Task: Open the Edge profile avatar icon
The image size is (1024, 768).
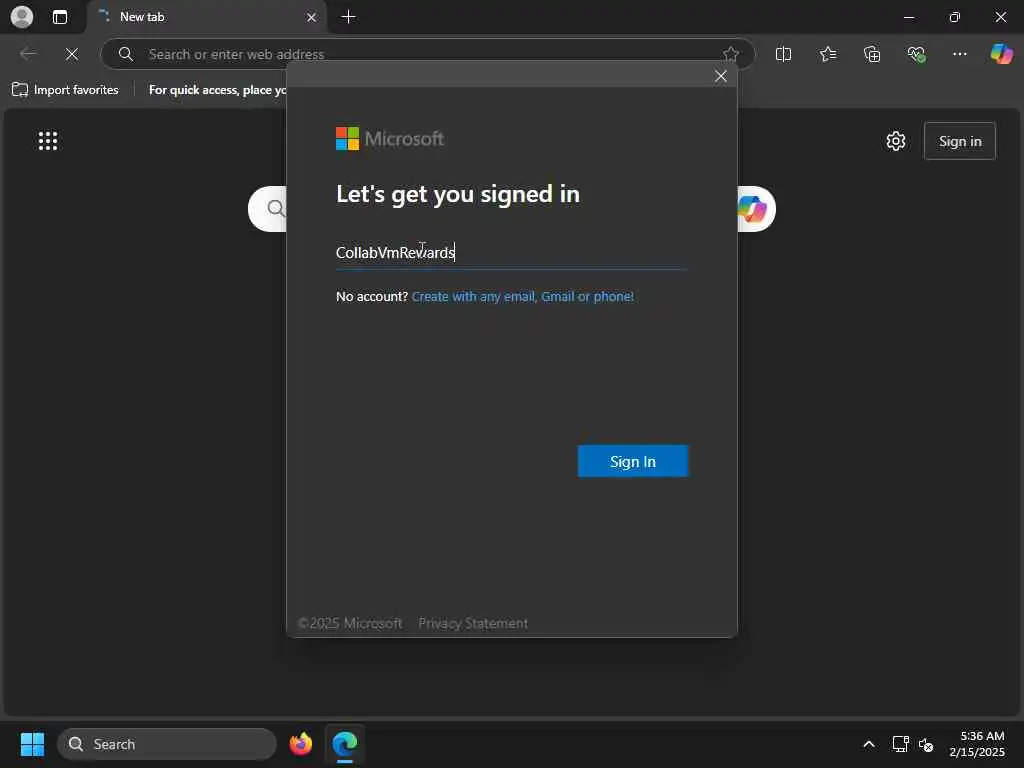Action: pos(22,17)
